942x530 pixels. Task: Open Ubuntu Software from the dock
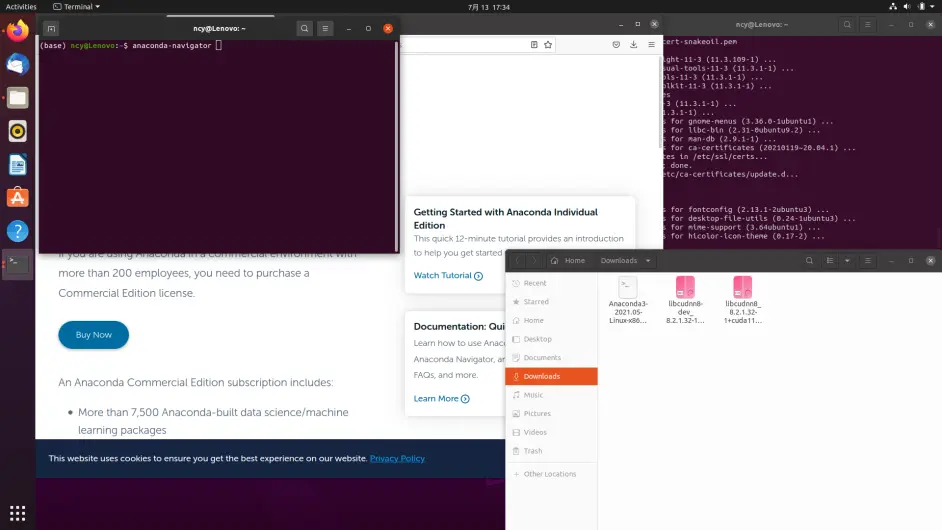[17, 198]
